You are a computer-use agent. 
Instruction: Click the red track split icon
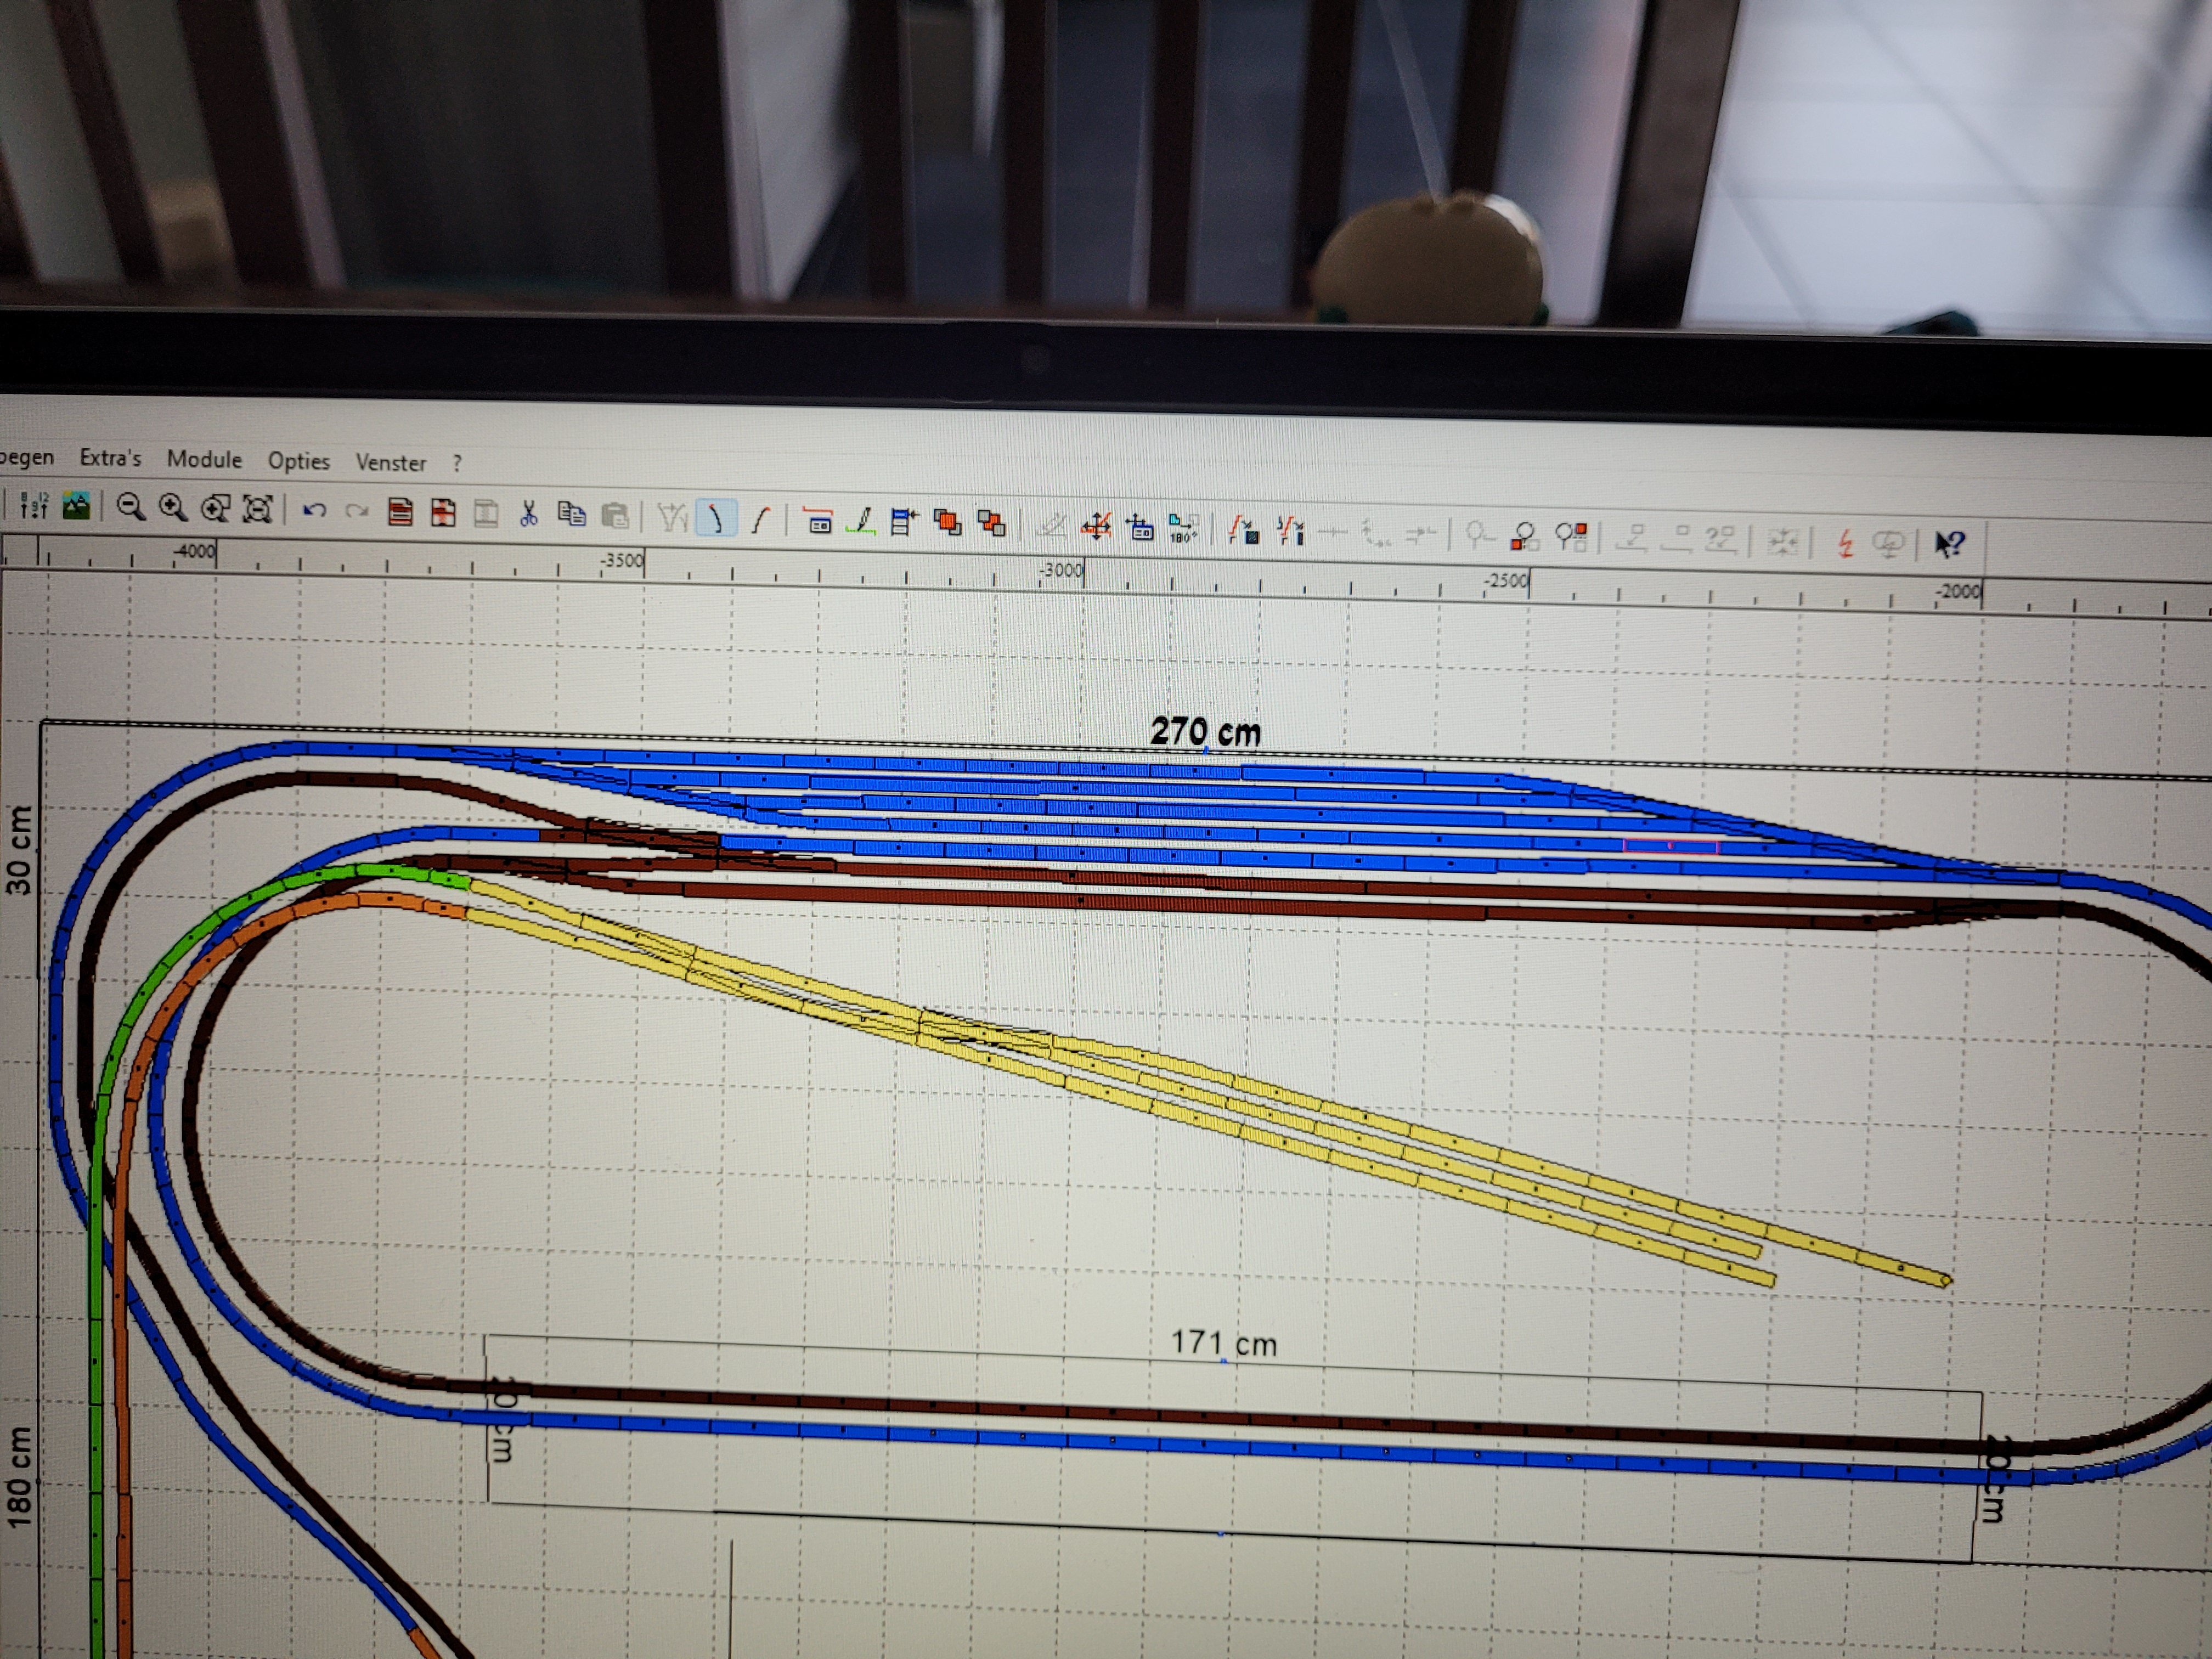pos(1290,531)
